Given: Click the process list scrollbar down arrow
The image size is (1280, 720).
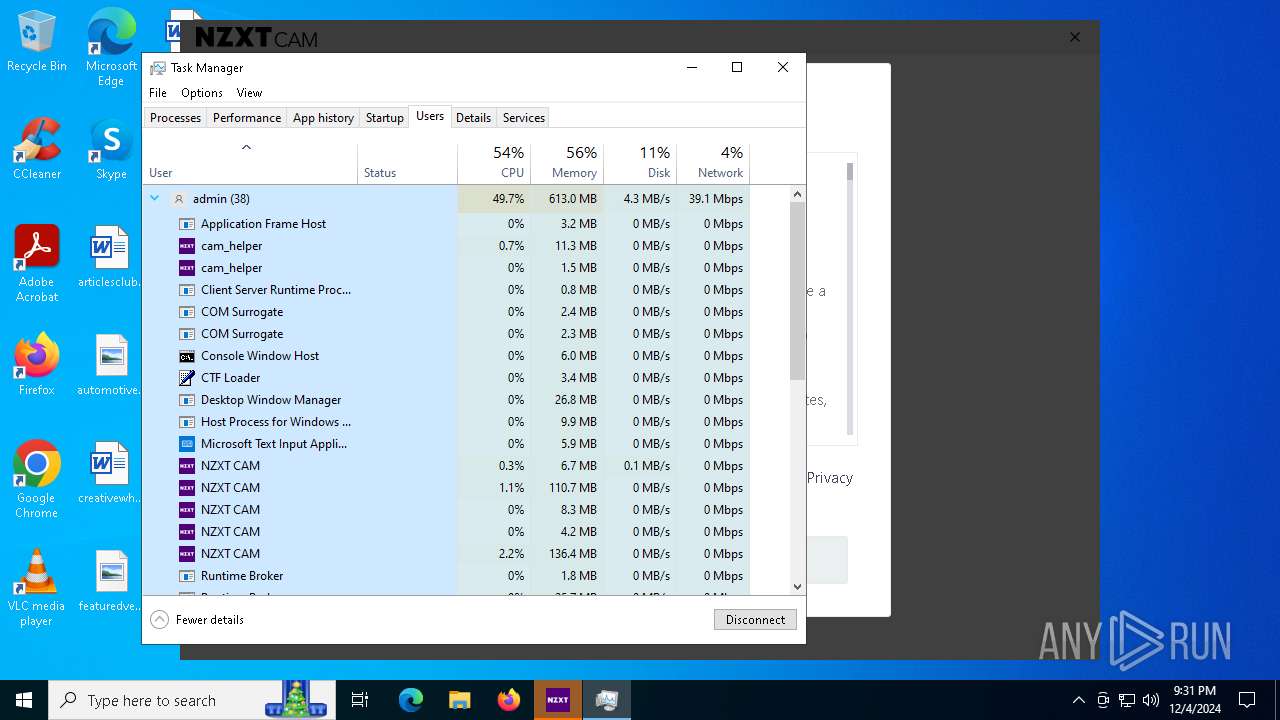Looking at the screenshot, I should [x=797, y=587].
